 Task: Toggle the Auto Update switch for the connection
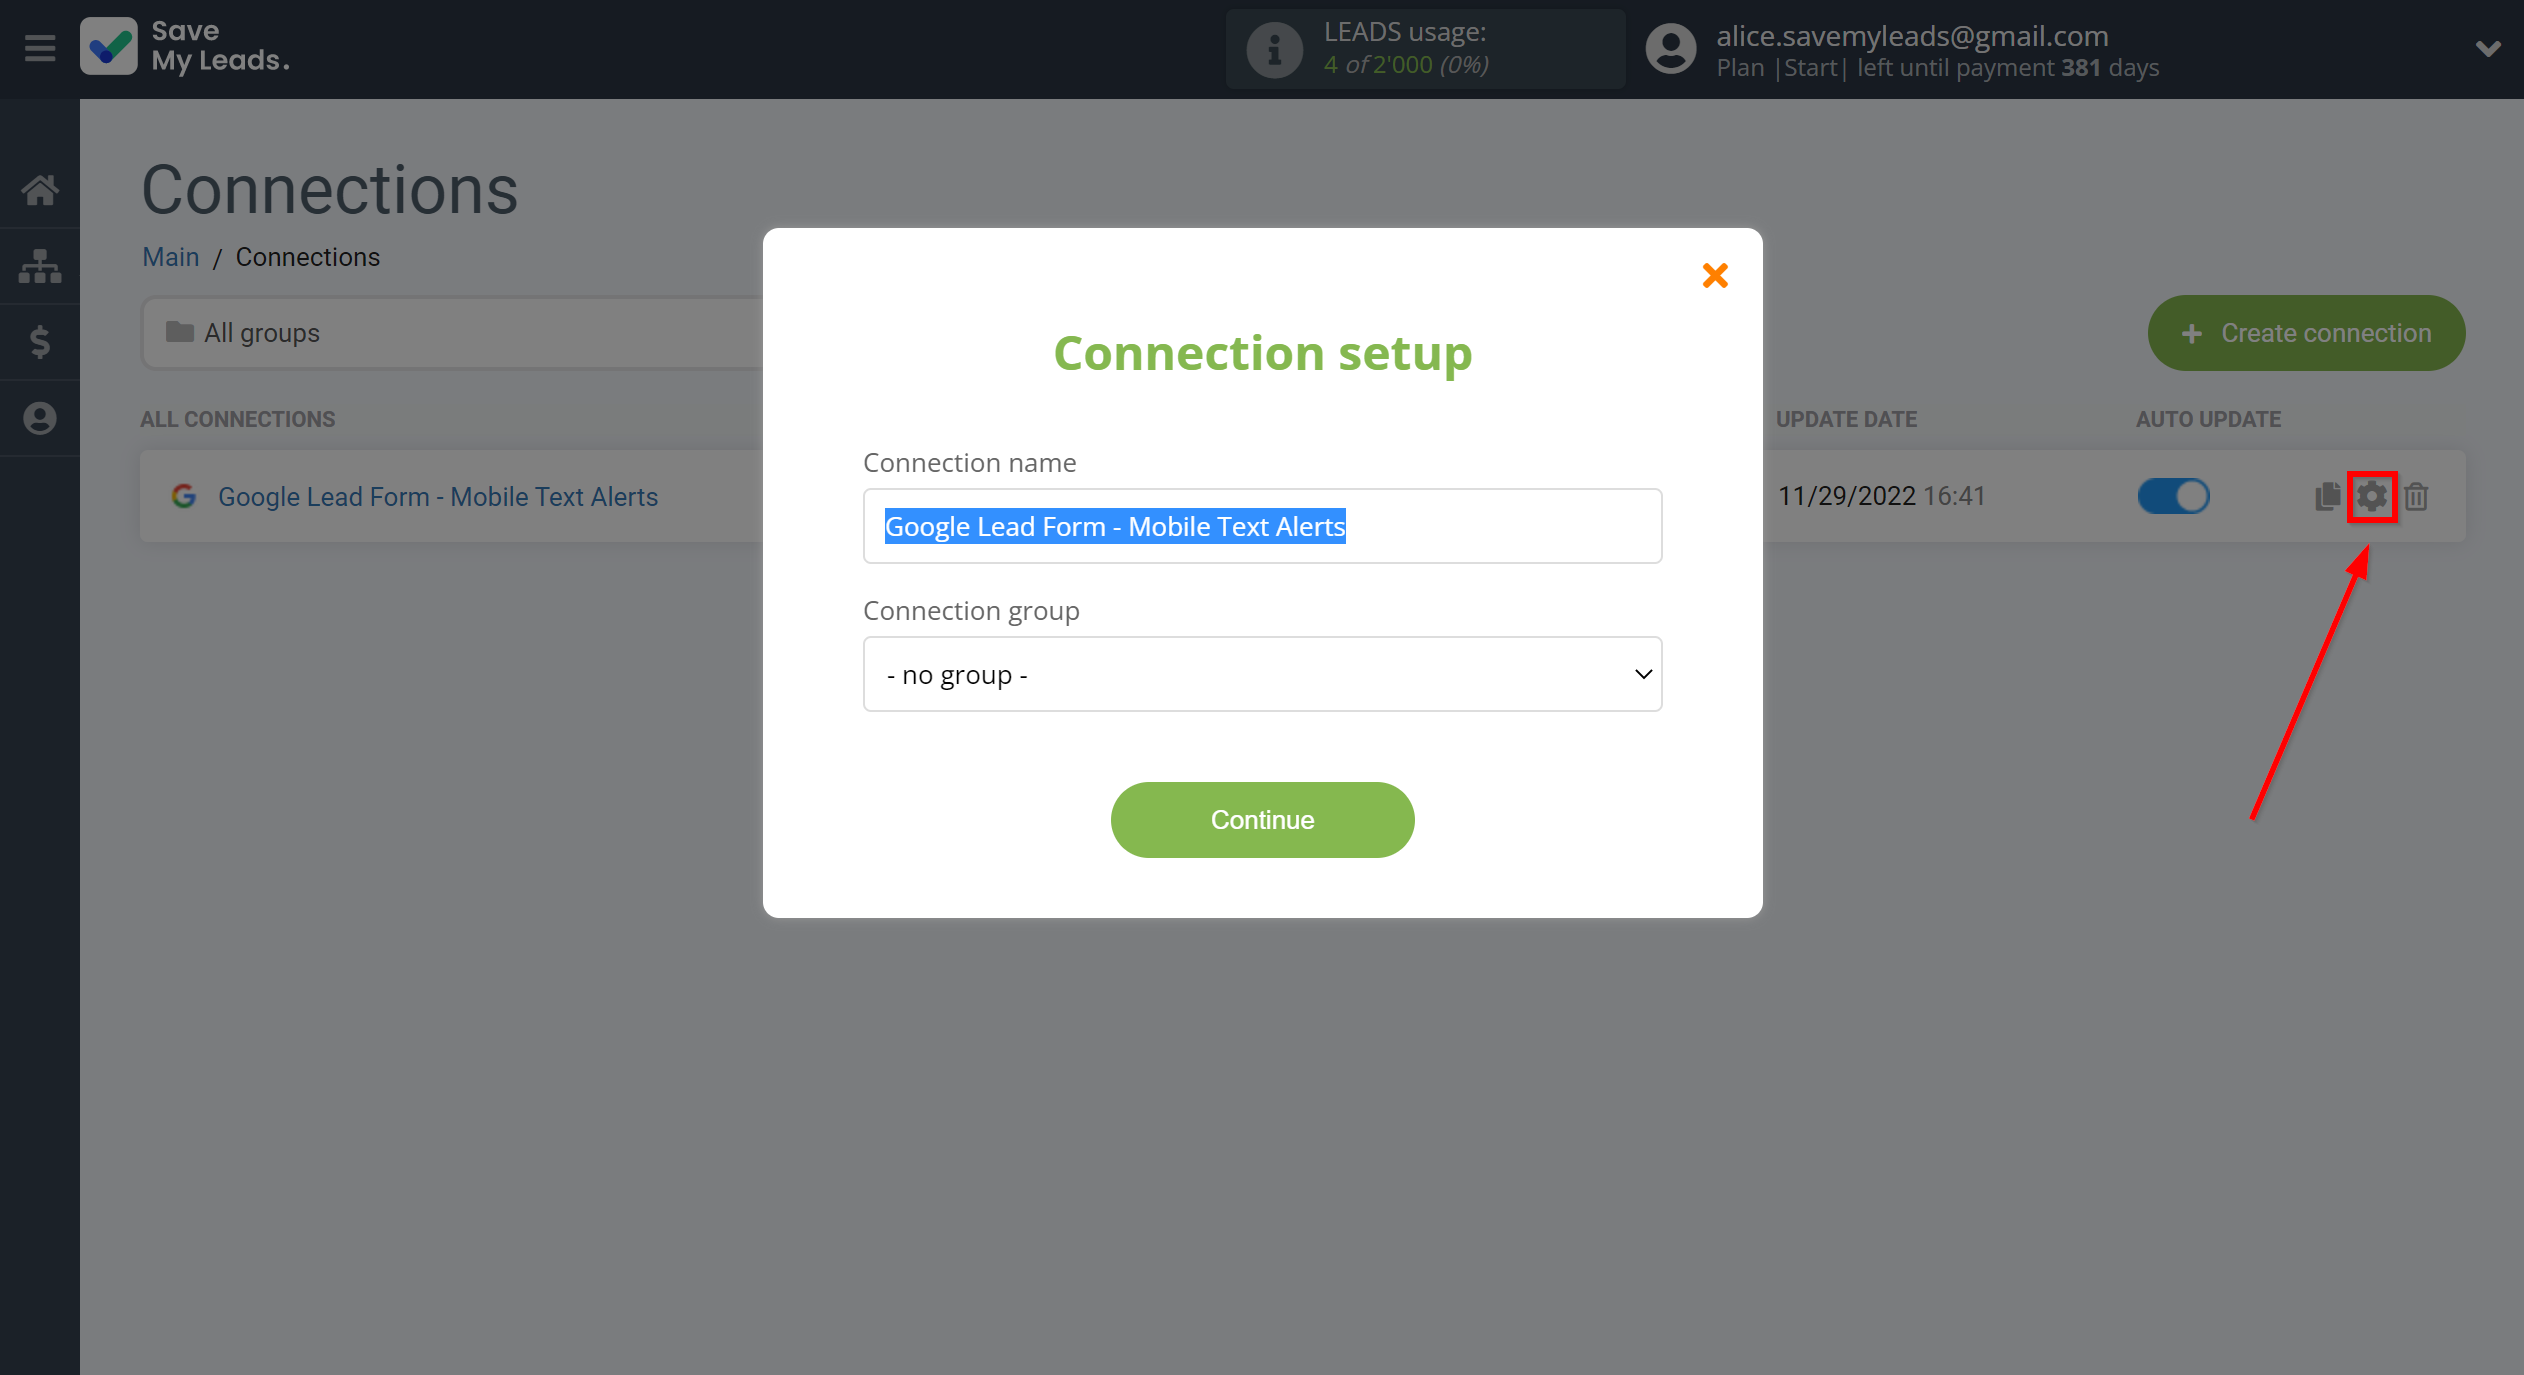2172,496
